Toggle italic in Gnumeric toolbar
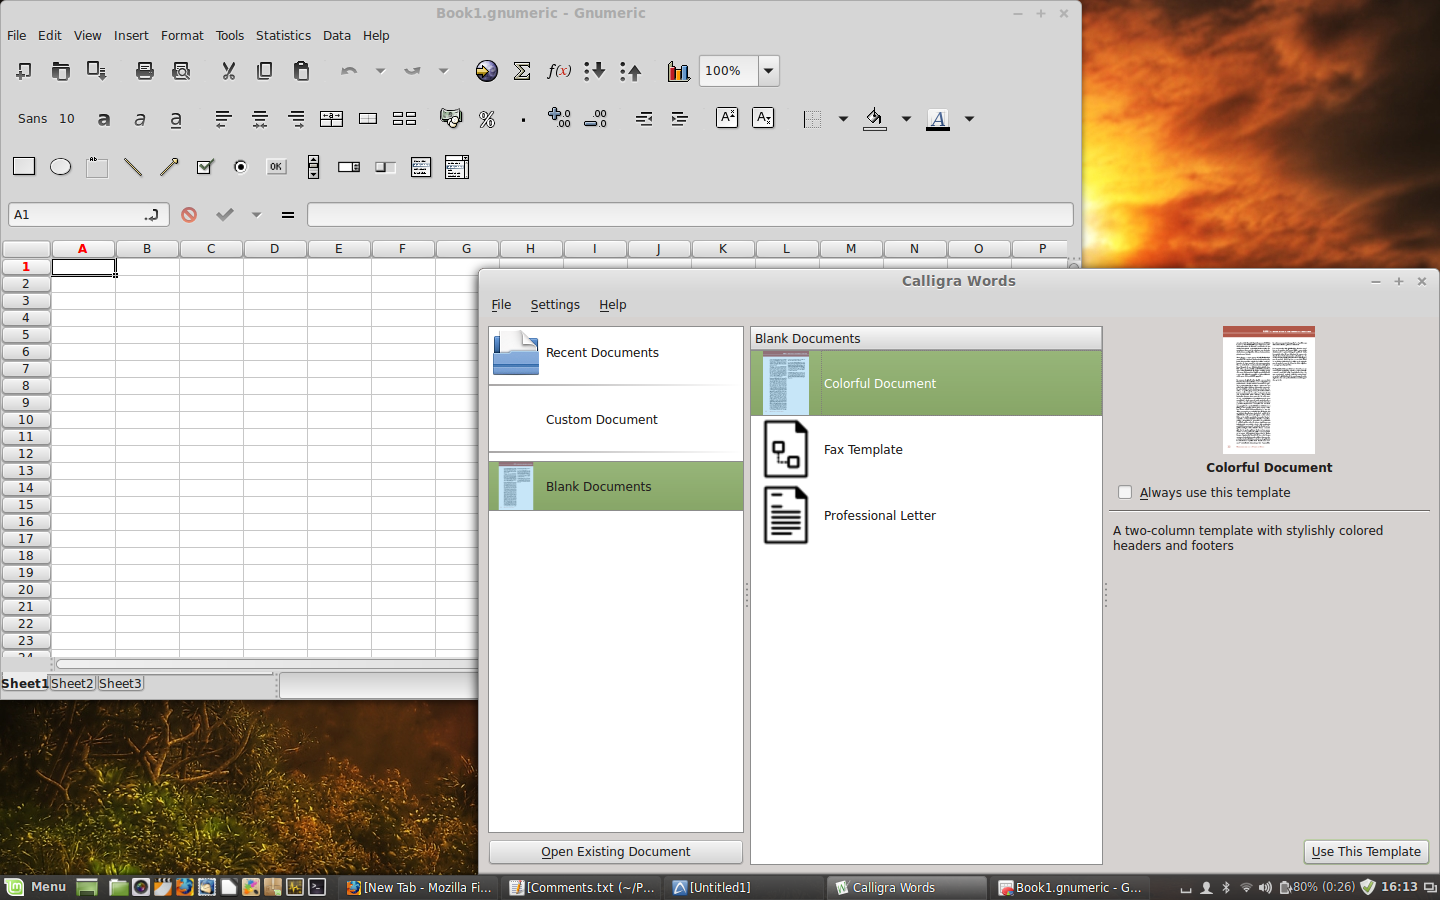This screenshot has height=900, width=1440. (140, 119)
